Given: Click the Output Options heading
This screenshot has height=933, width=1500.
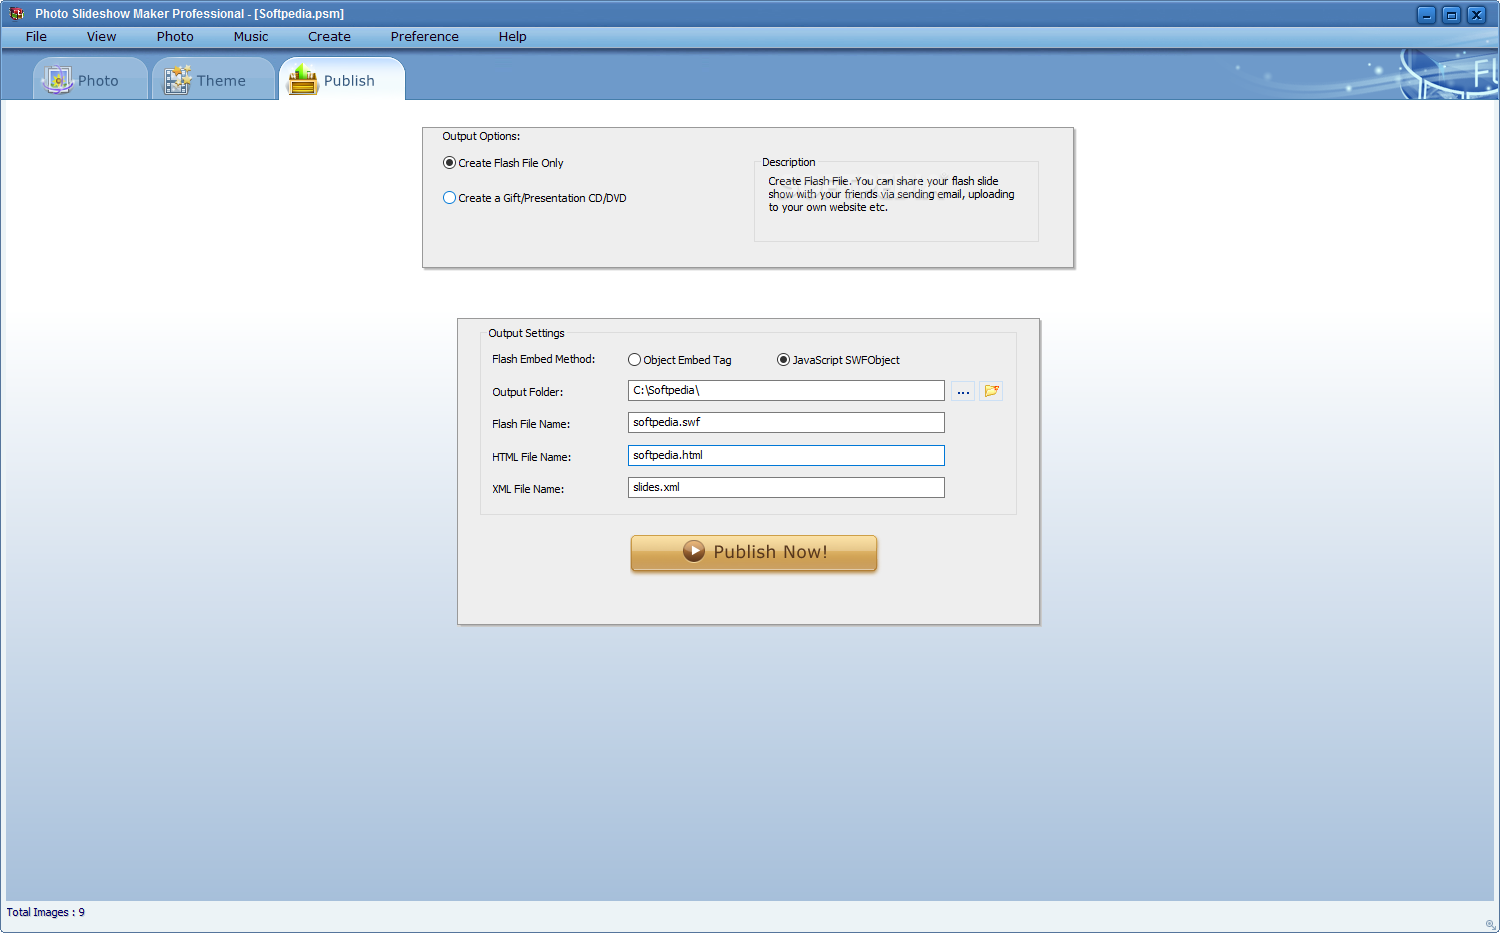Looking at the screenshot, I should [481, 136].
